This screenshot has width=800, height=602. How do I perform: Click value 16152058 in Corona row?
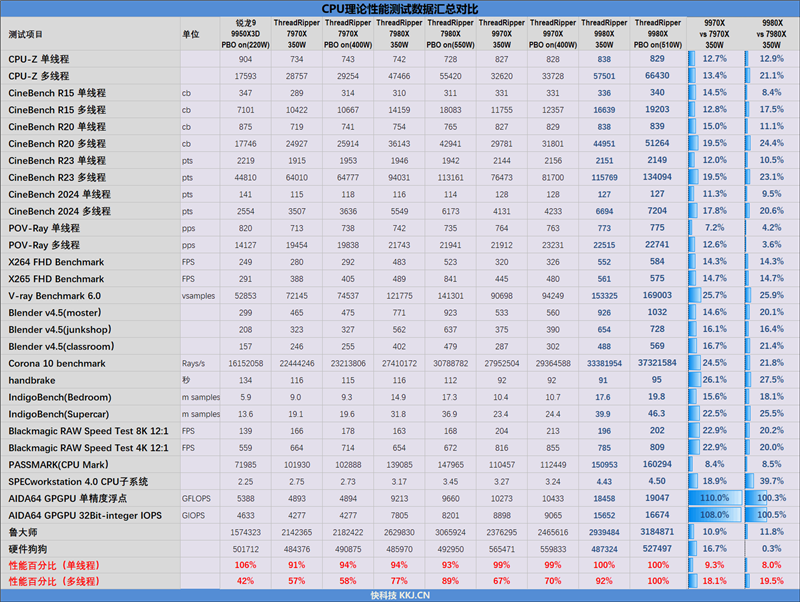pyautogui.click(x=245, y=363)
